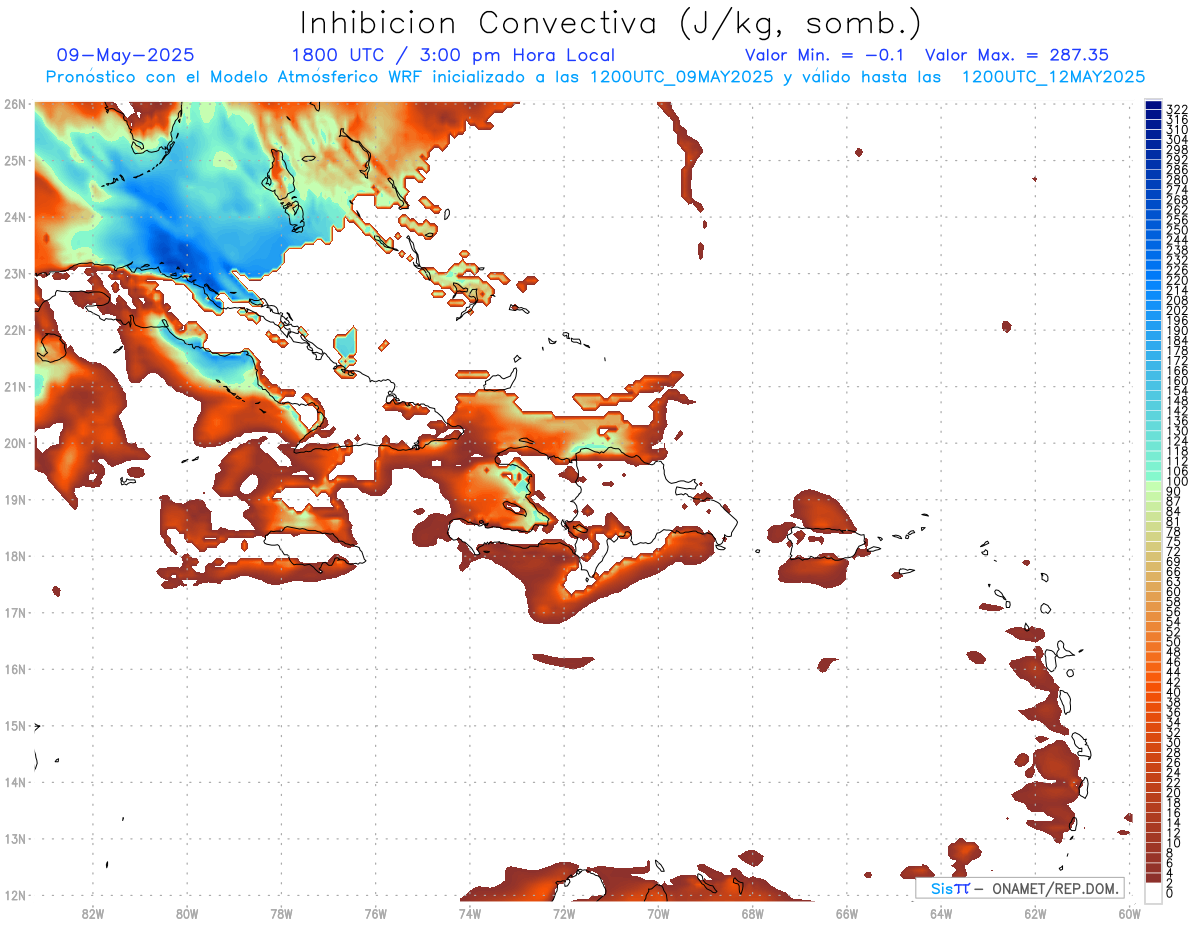Image resolution: width=1200 pixels, height=927 pixels.
Task: Click the '24N' latitude label
Action: 14,217
